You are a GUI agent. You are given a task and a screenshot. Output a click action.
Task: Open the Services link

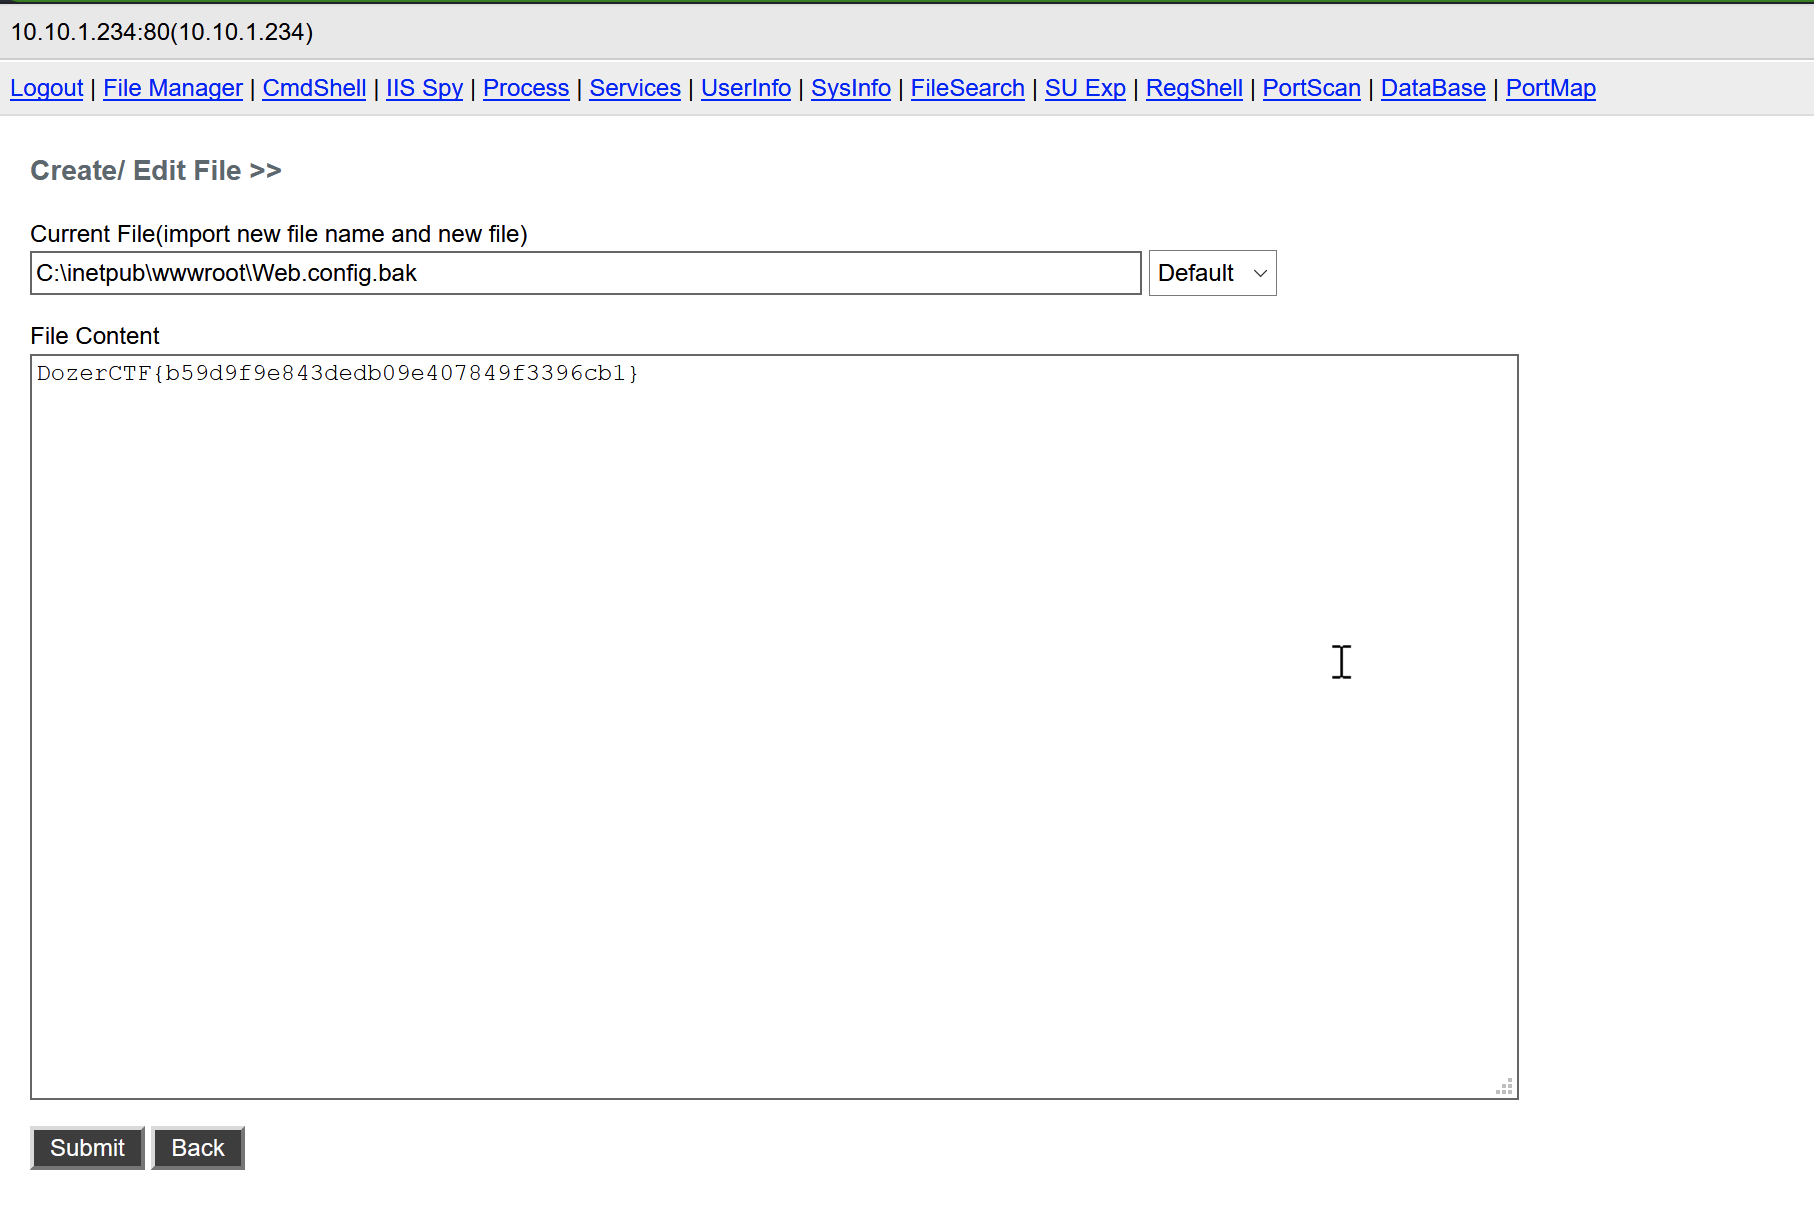pos(635,88)
